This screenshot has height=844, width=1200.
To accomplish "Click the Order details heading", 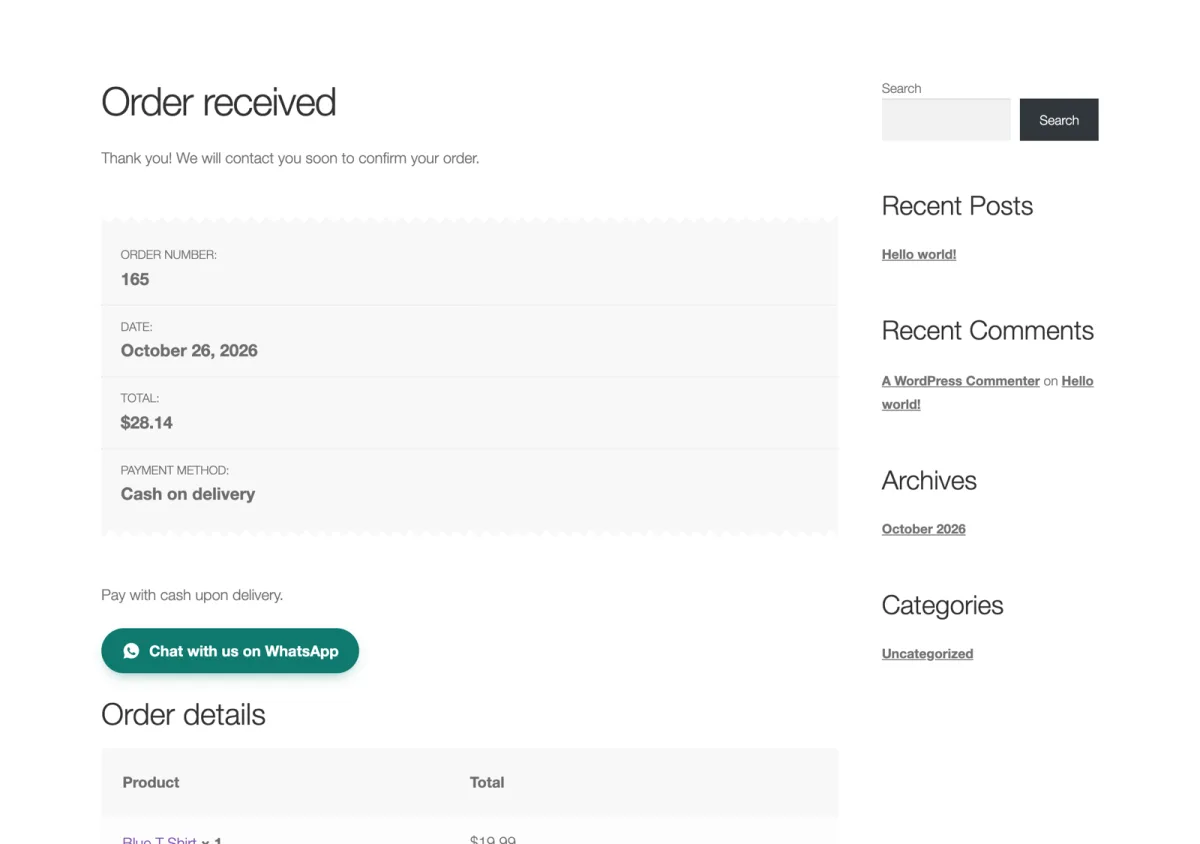I will click(183, 715).
